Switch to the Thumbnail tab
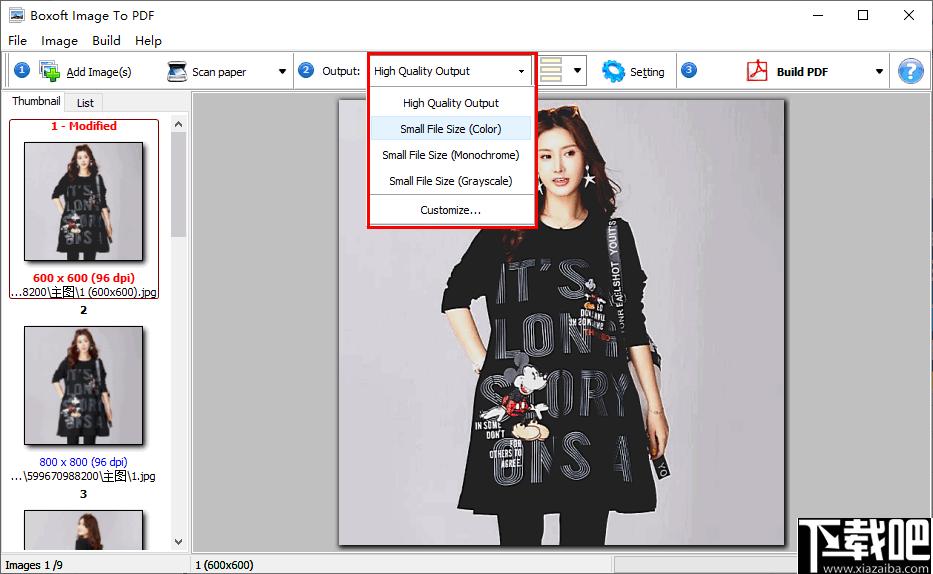 [36, 101]
